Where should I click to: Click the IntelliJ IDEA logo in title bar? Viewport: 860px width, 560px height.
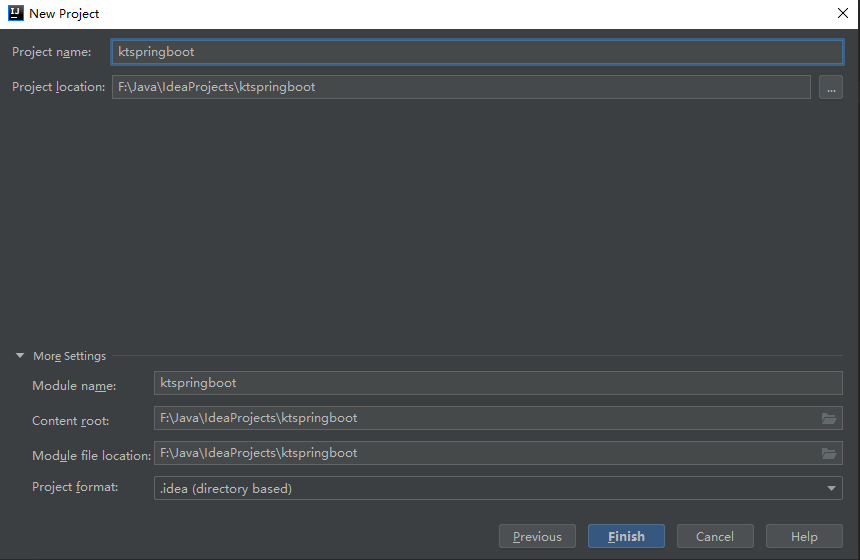pos(16,13)
